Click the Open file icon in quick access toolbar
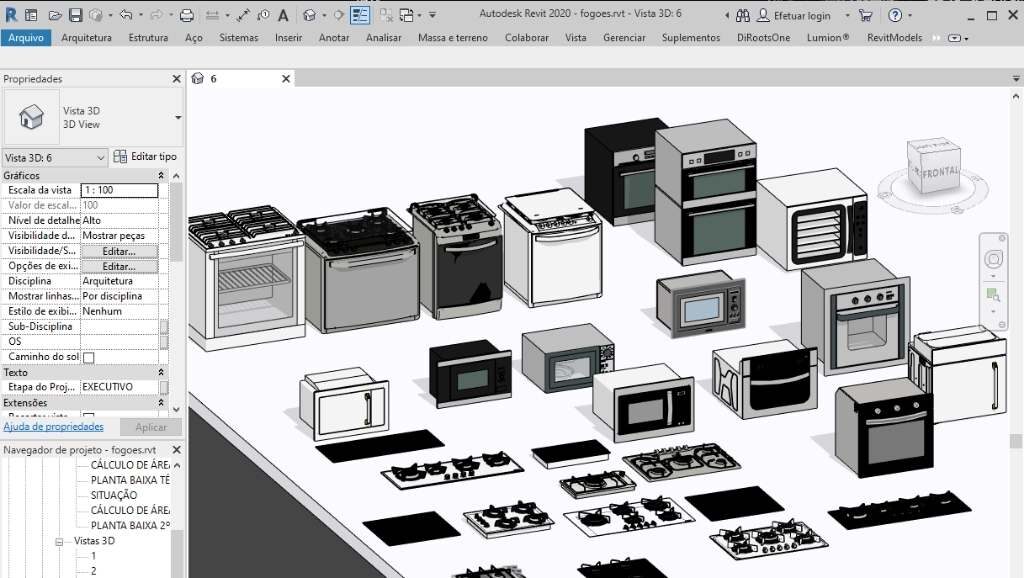This screenshot has width=1024, height=578. (56, 15)
